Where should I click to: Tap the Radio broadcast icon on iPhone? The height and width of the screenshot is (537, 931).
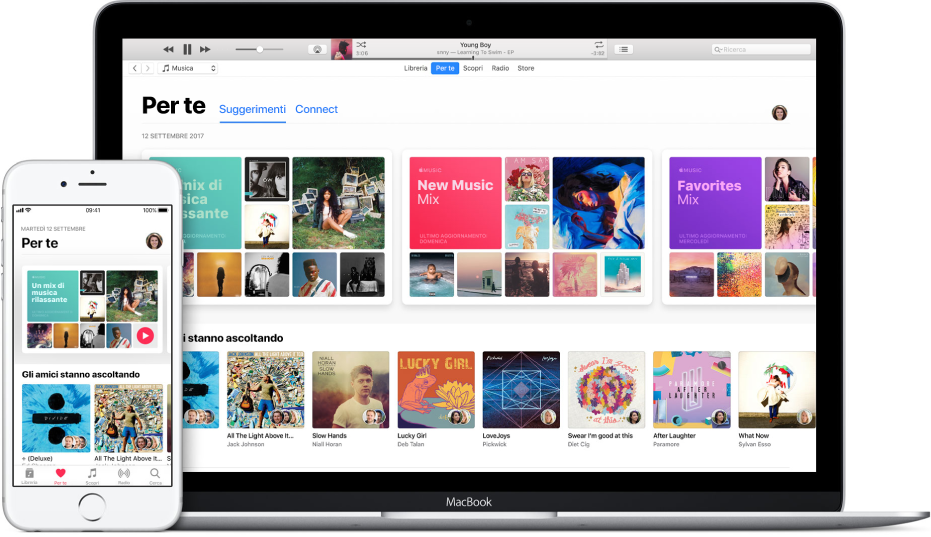point(124,473)
